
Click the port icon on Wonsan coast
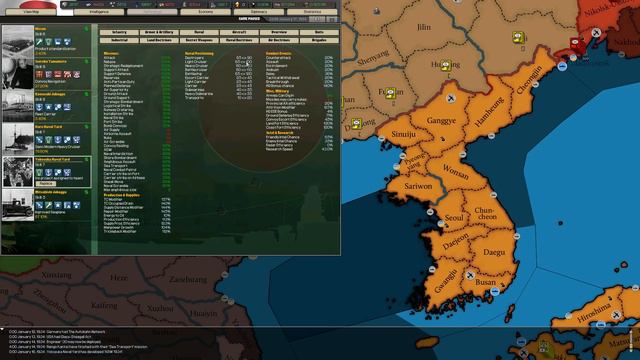point(462,154)
